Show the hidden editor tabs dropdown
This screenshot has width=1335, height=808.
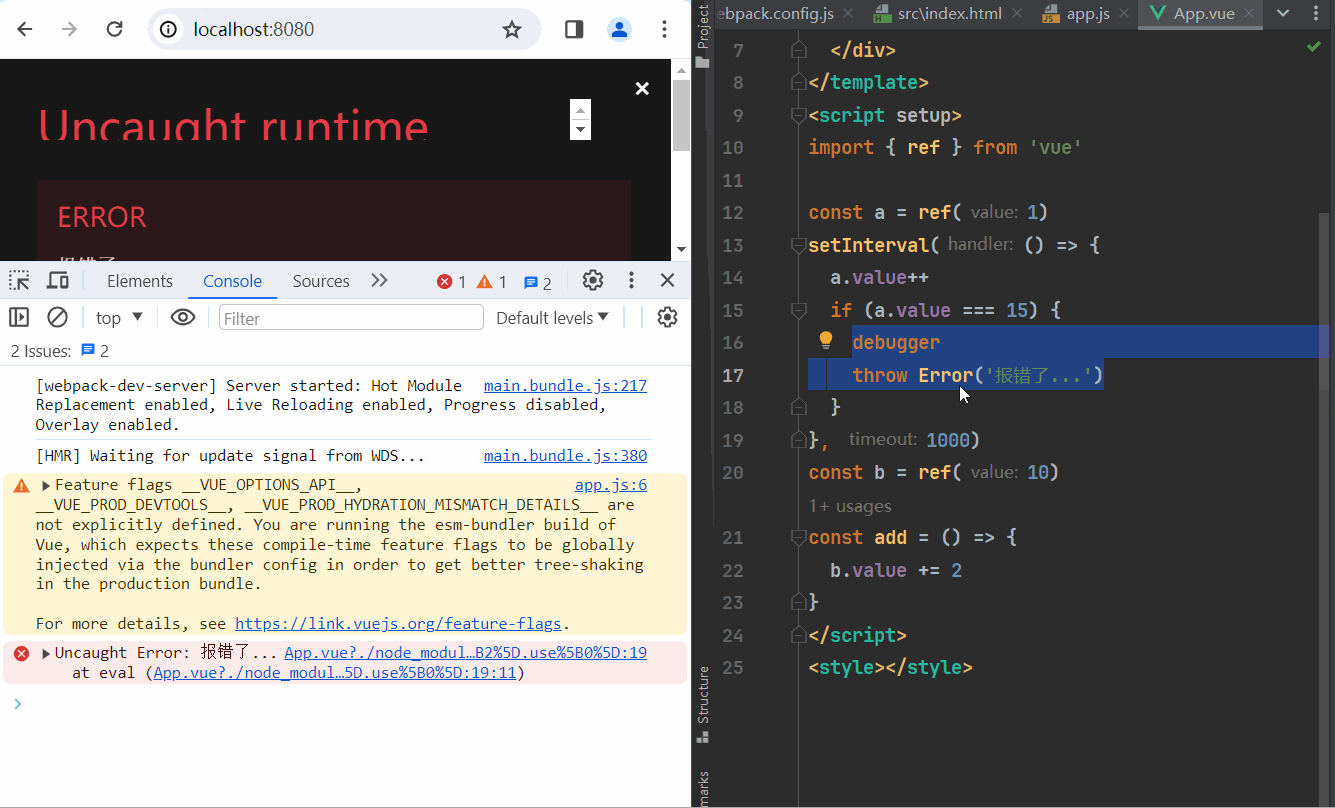click(x=1283, y=13)
